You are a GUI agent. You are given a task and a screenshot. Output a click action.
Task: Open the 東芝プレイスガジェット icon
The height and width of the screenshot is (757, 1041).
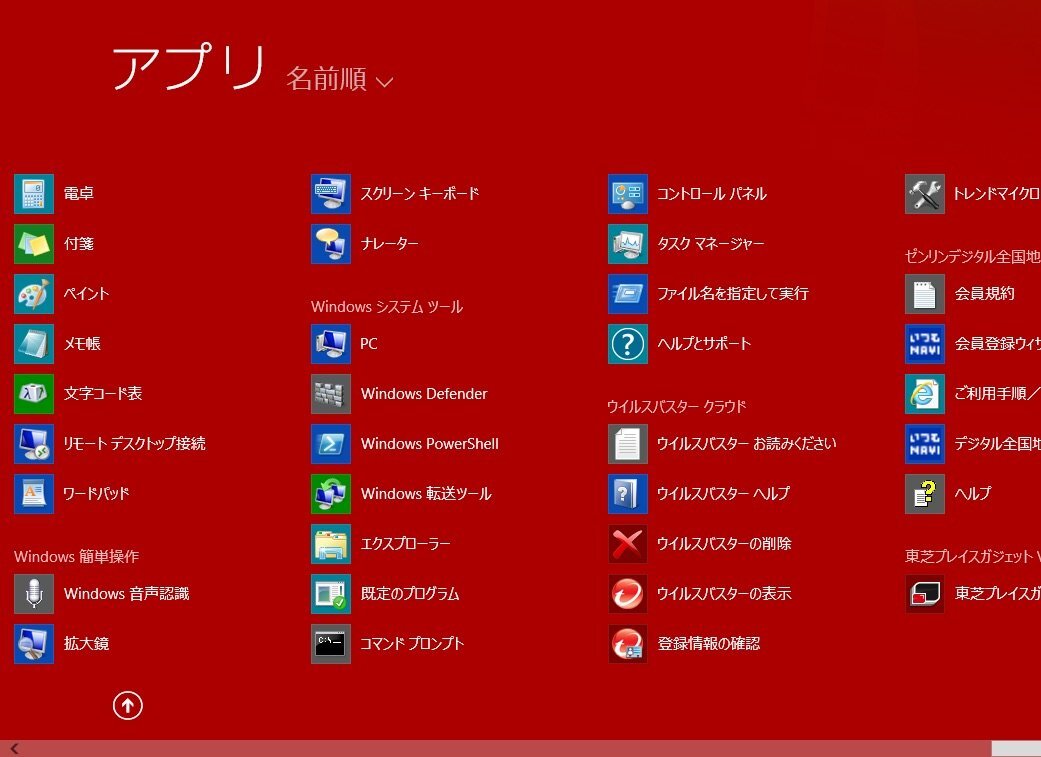(x=925, y=594)
